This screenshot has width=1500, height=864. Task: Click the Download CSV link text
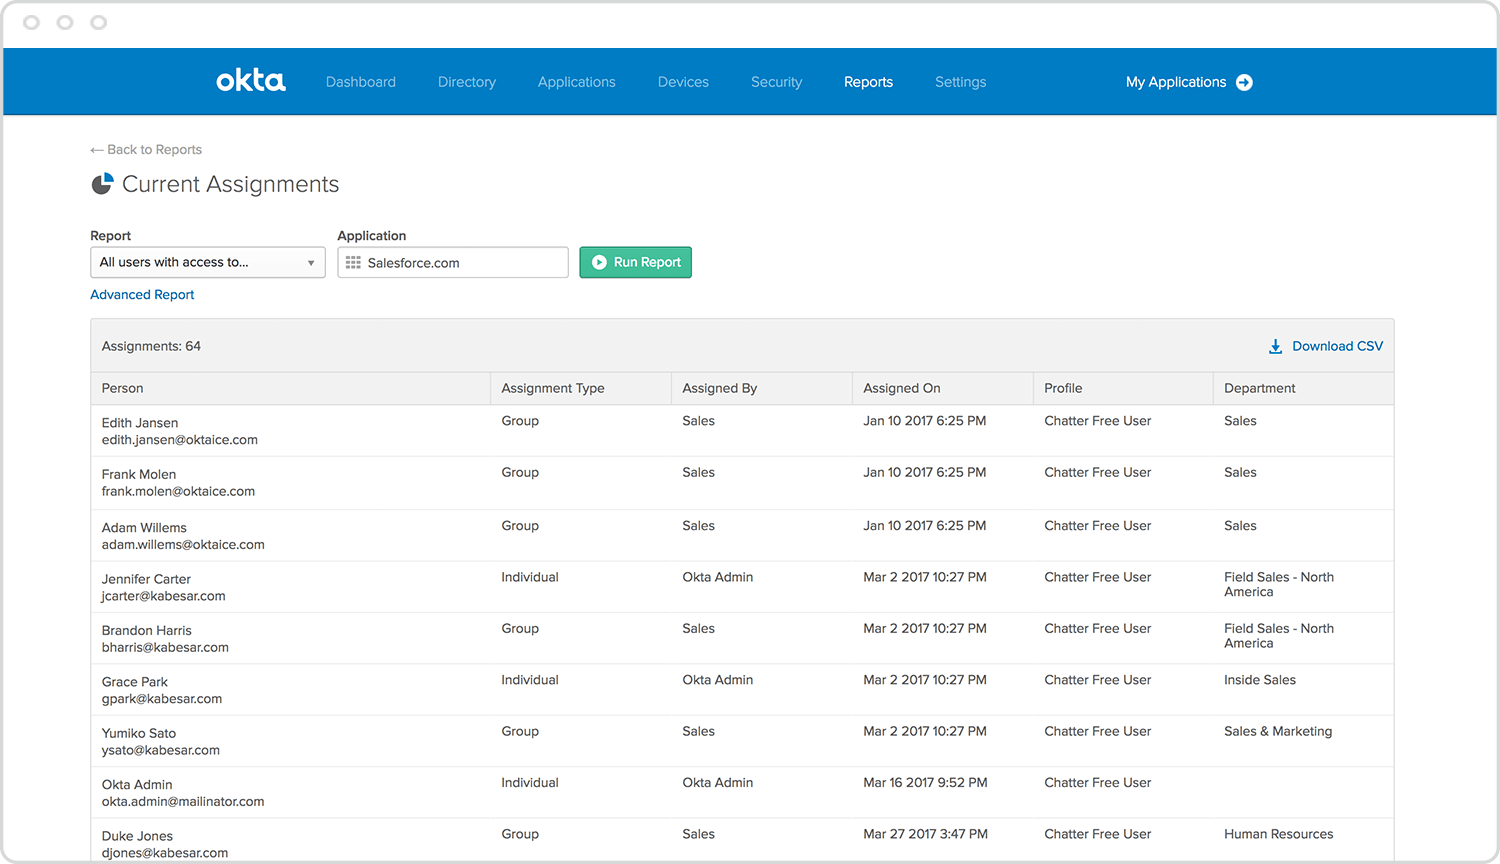[x=1337, y=346]
